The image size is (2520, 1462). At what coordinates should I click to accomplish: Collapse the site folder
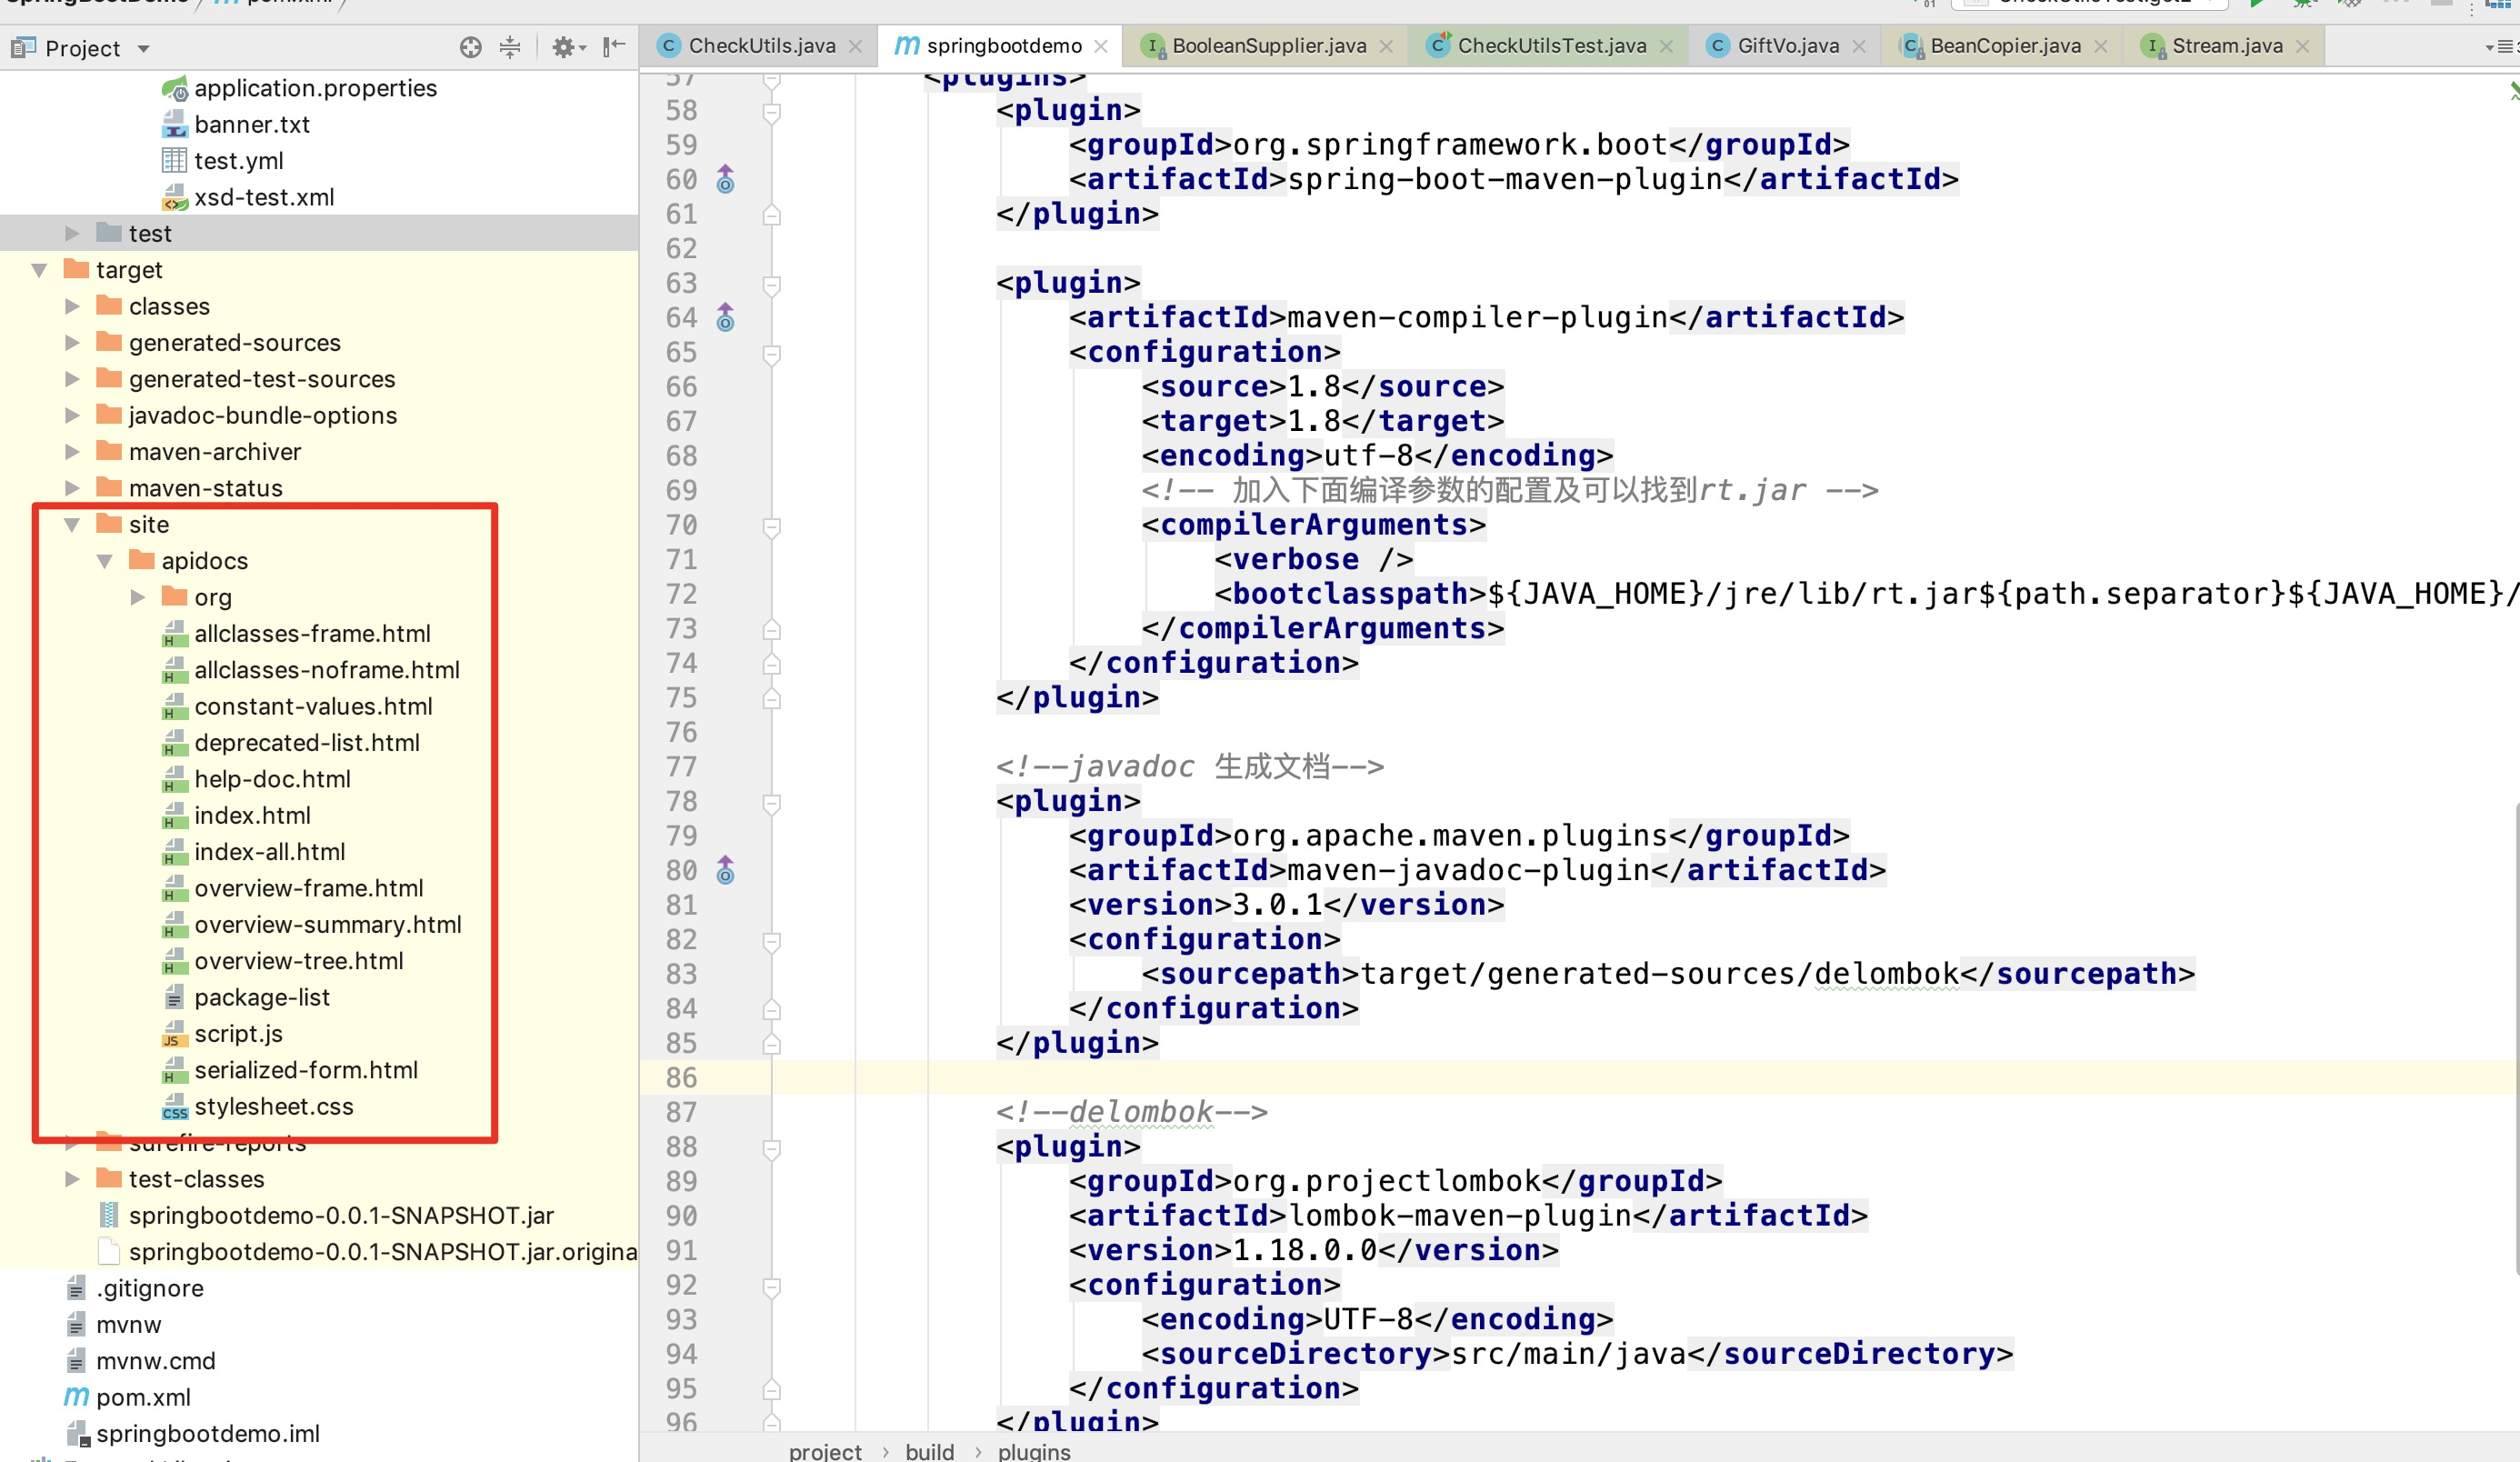point(72,525)
